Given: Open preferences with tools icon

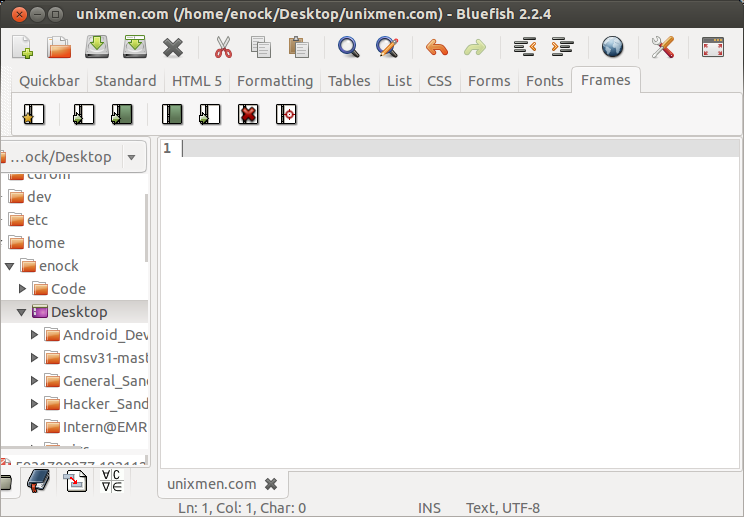Looking at the screenshot, I should 663,47.
